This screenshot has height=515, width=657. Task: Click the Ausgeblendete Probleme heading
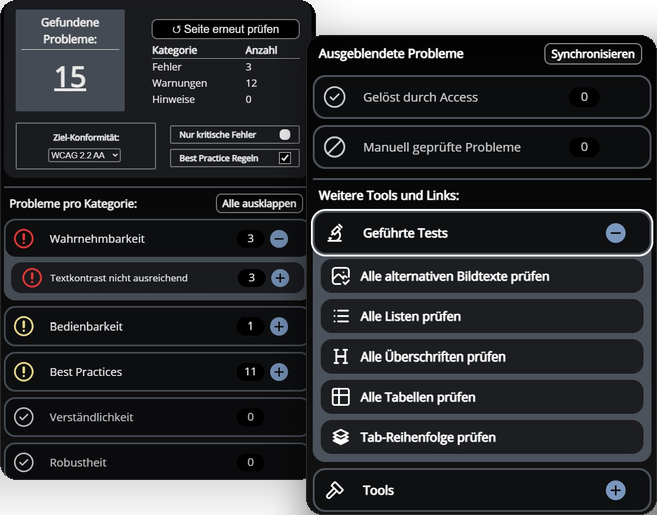tap(391, 54)
